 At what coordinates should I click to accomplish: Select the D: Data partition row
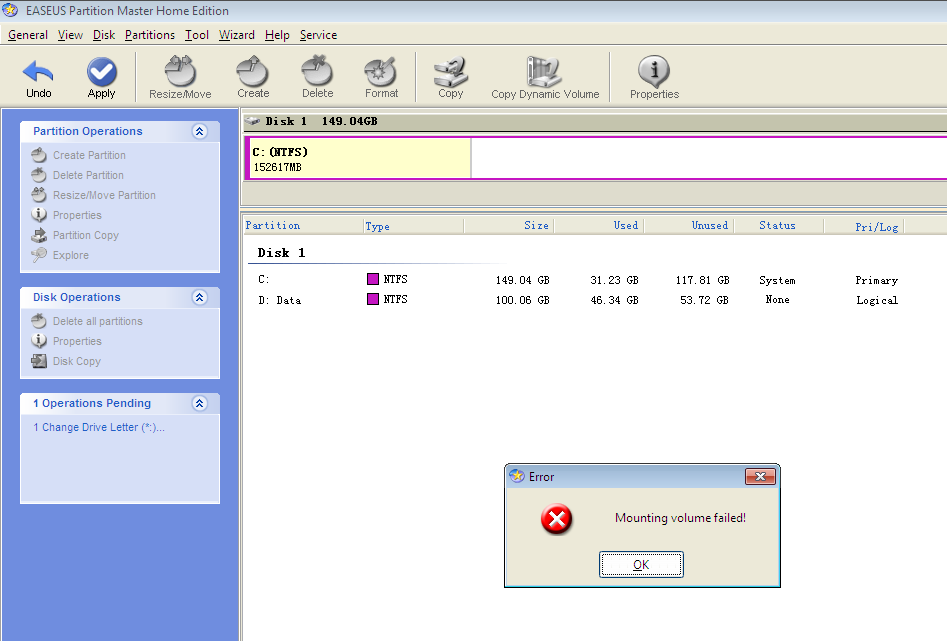577,300
